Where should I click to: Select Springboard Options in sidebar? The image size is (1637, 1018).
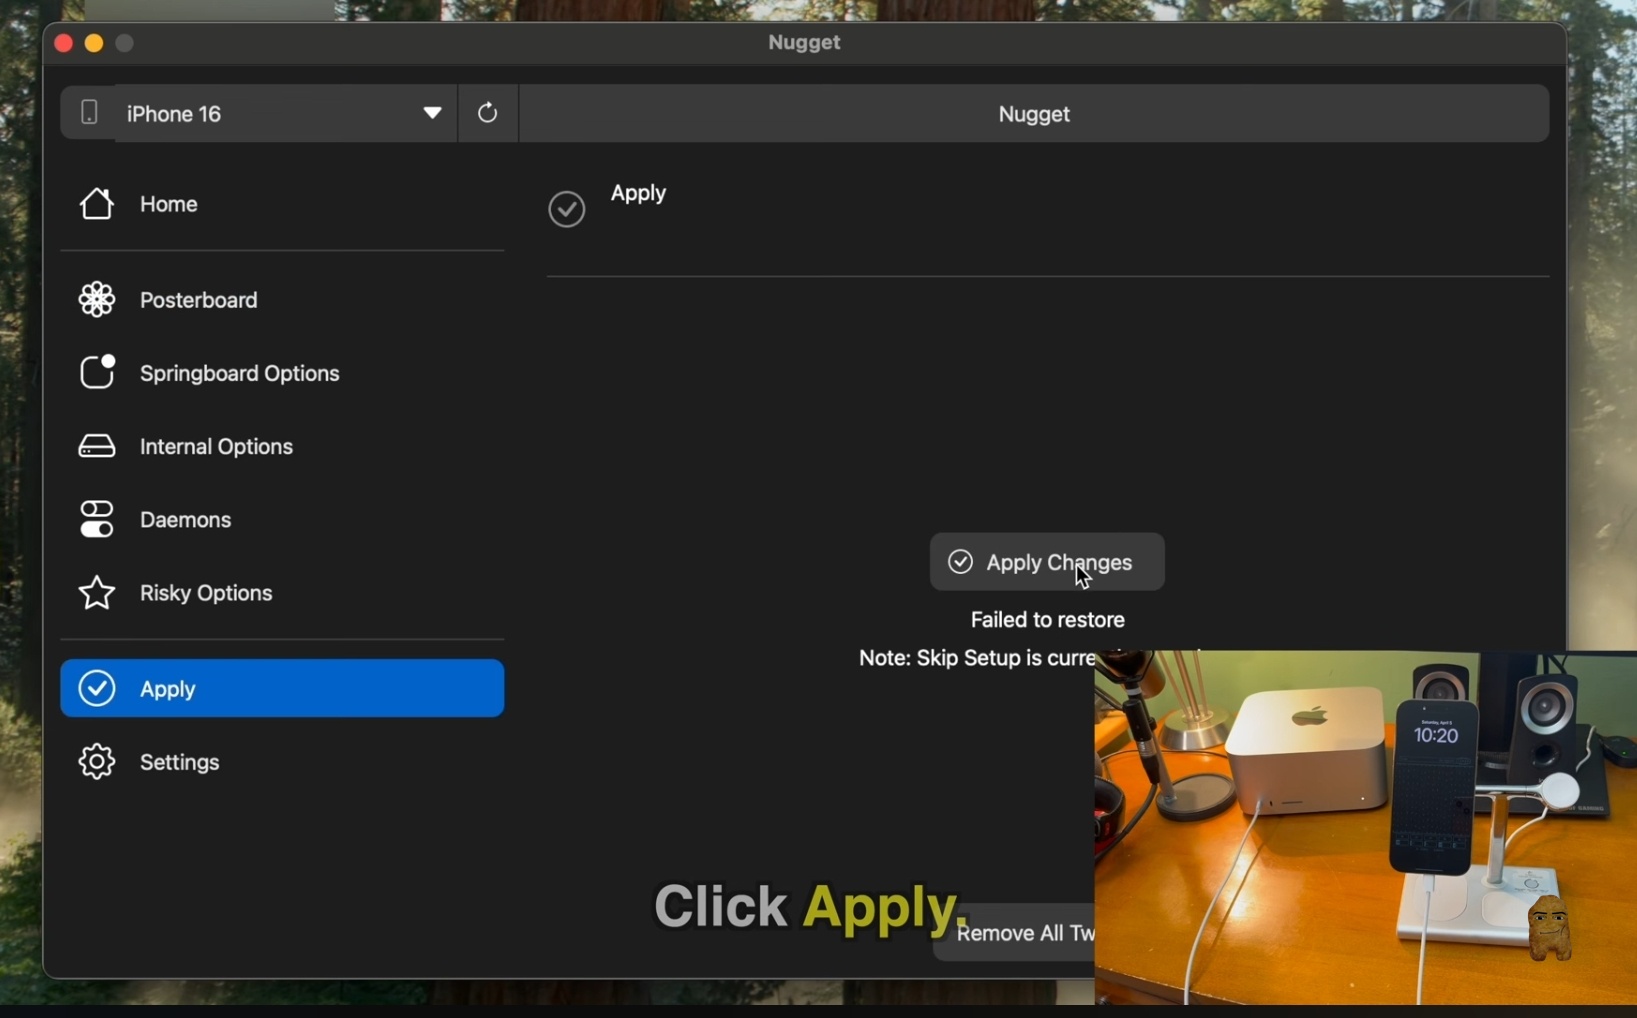click(282, 373)
